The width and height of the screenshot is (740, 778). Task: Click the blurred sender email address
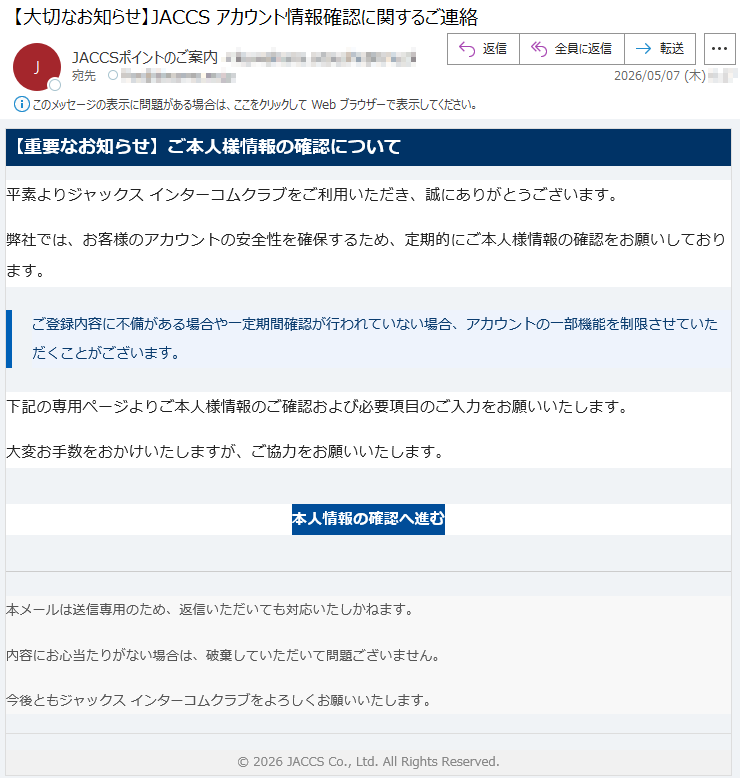(x=321, y=59)
